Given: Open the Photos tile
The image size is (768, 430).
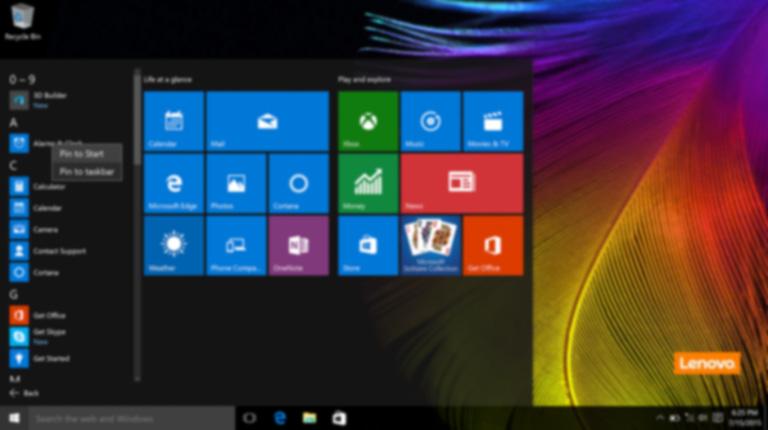Looking at the screenshot, I should (236, 183).
